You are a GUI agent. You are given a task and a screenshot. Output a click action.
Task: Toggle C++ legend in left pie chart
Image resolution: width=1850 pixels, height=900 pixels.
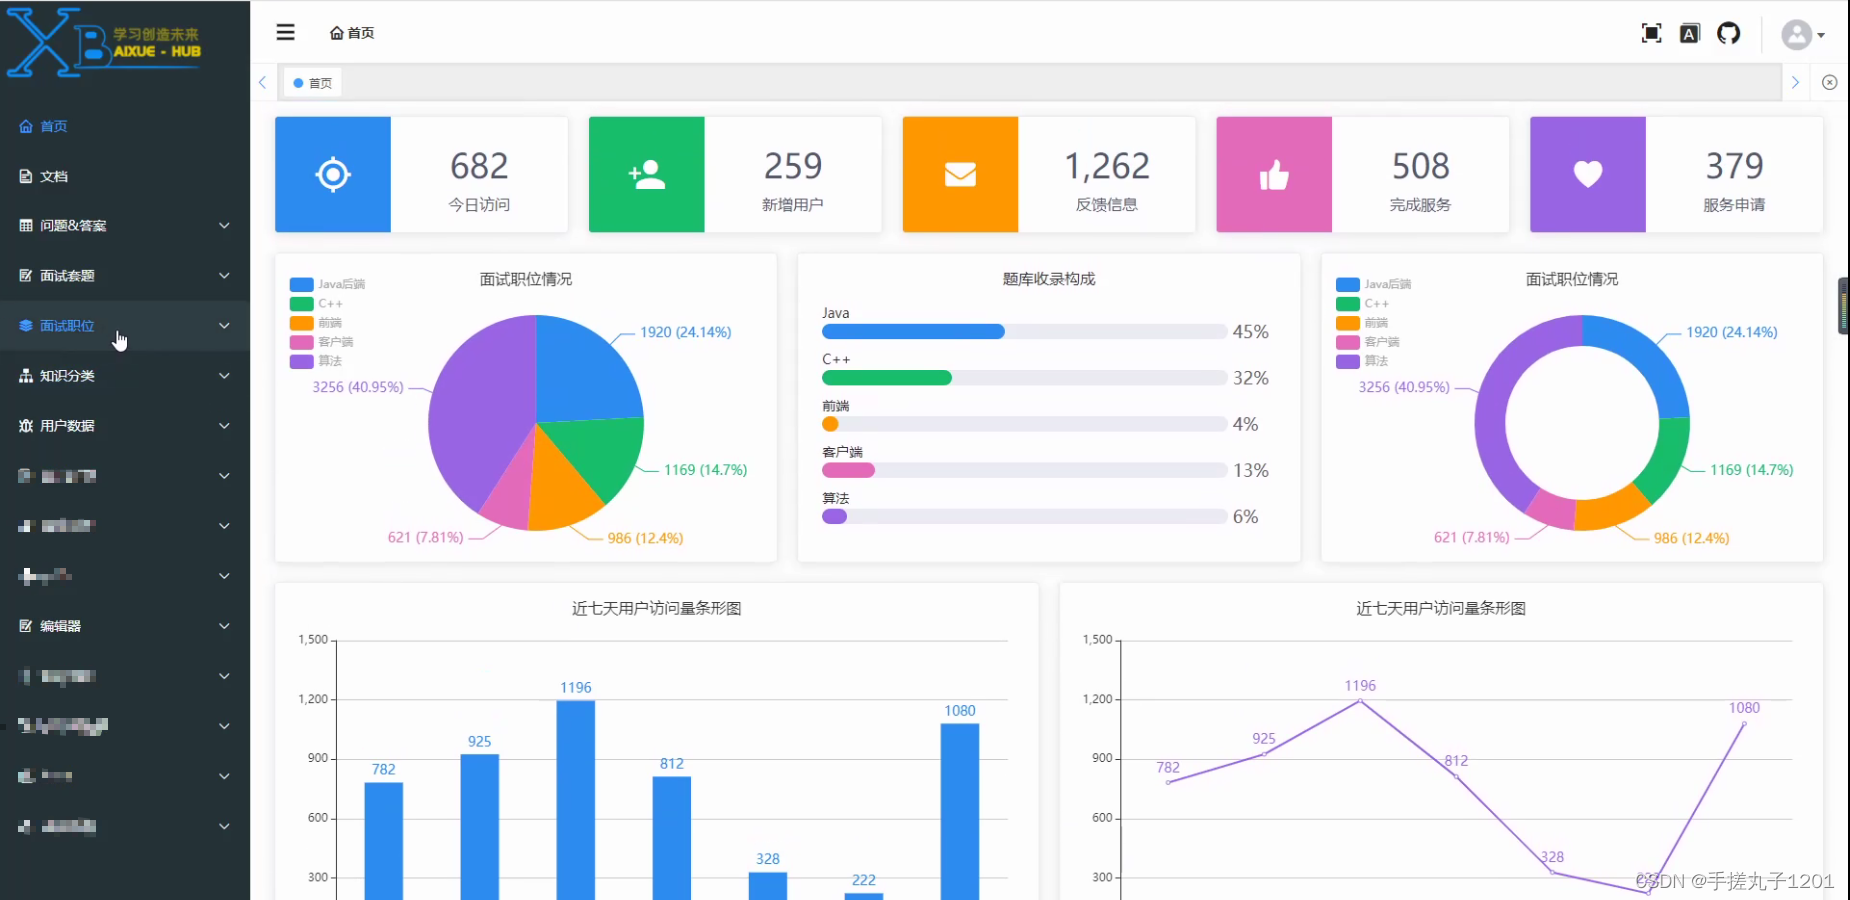pyautogui.click(x=316, y=303)
